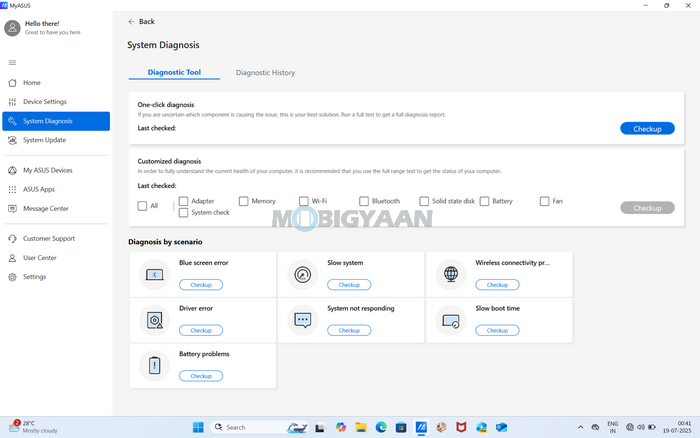The image size is (700, 438).
Task: Click the Battery problems icon
Action: (154, 366)
